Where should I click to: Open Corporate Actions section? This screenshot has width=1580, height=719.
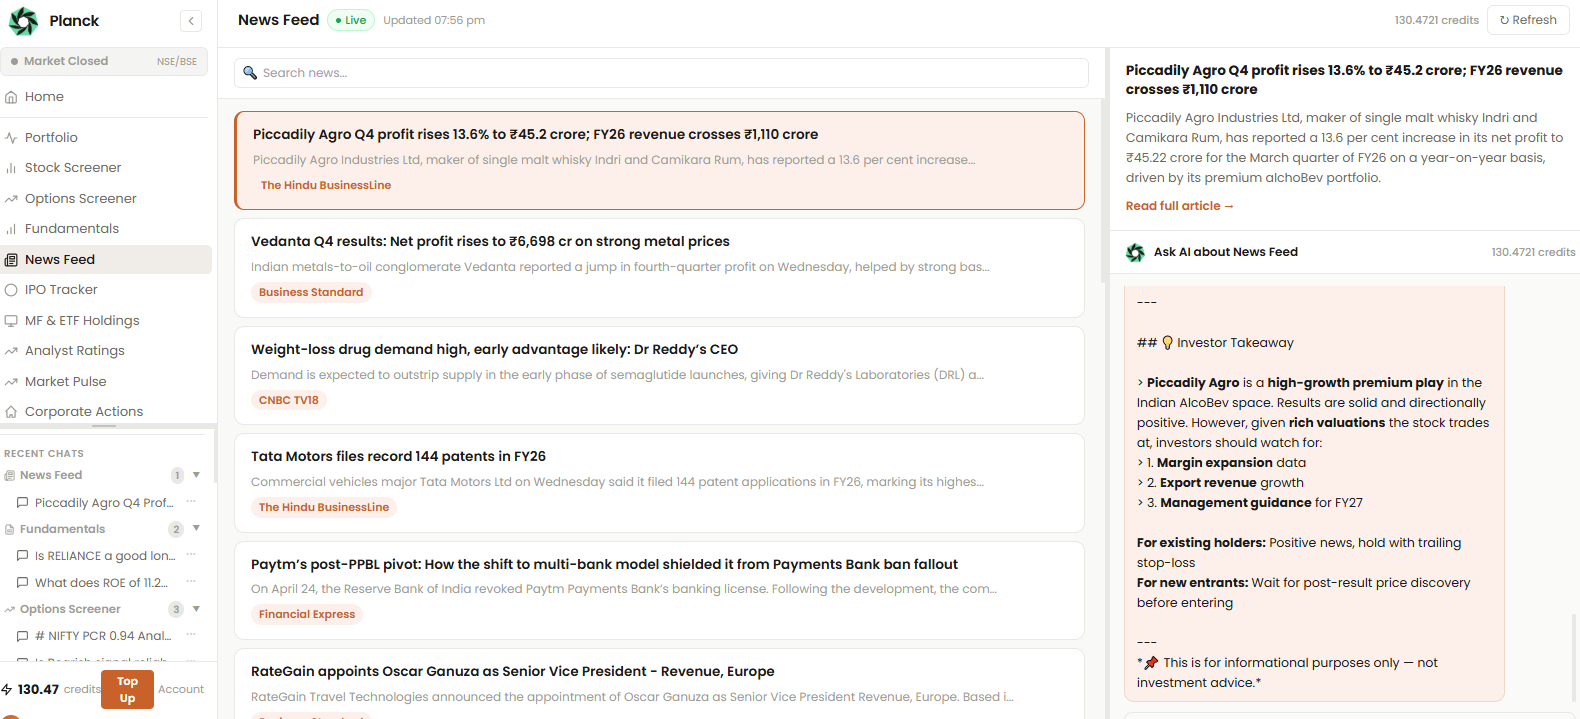[x=84, y=412]
